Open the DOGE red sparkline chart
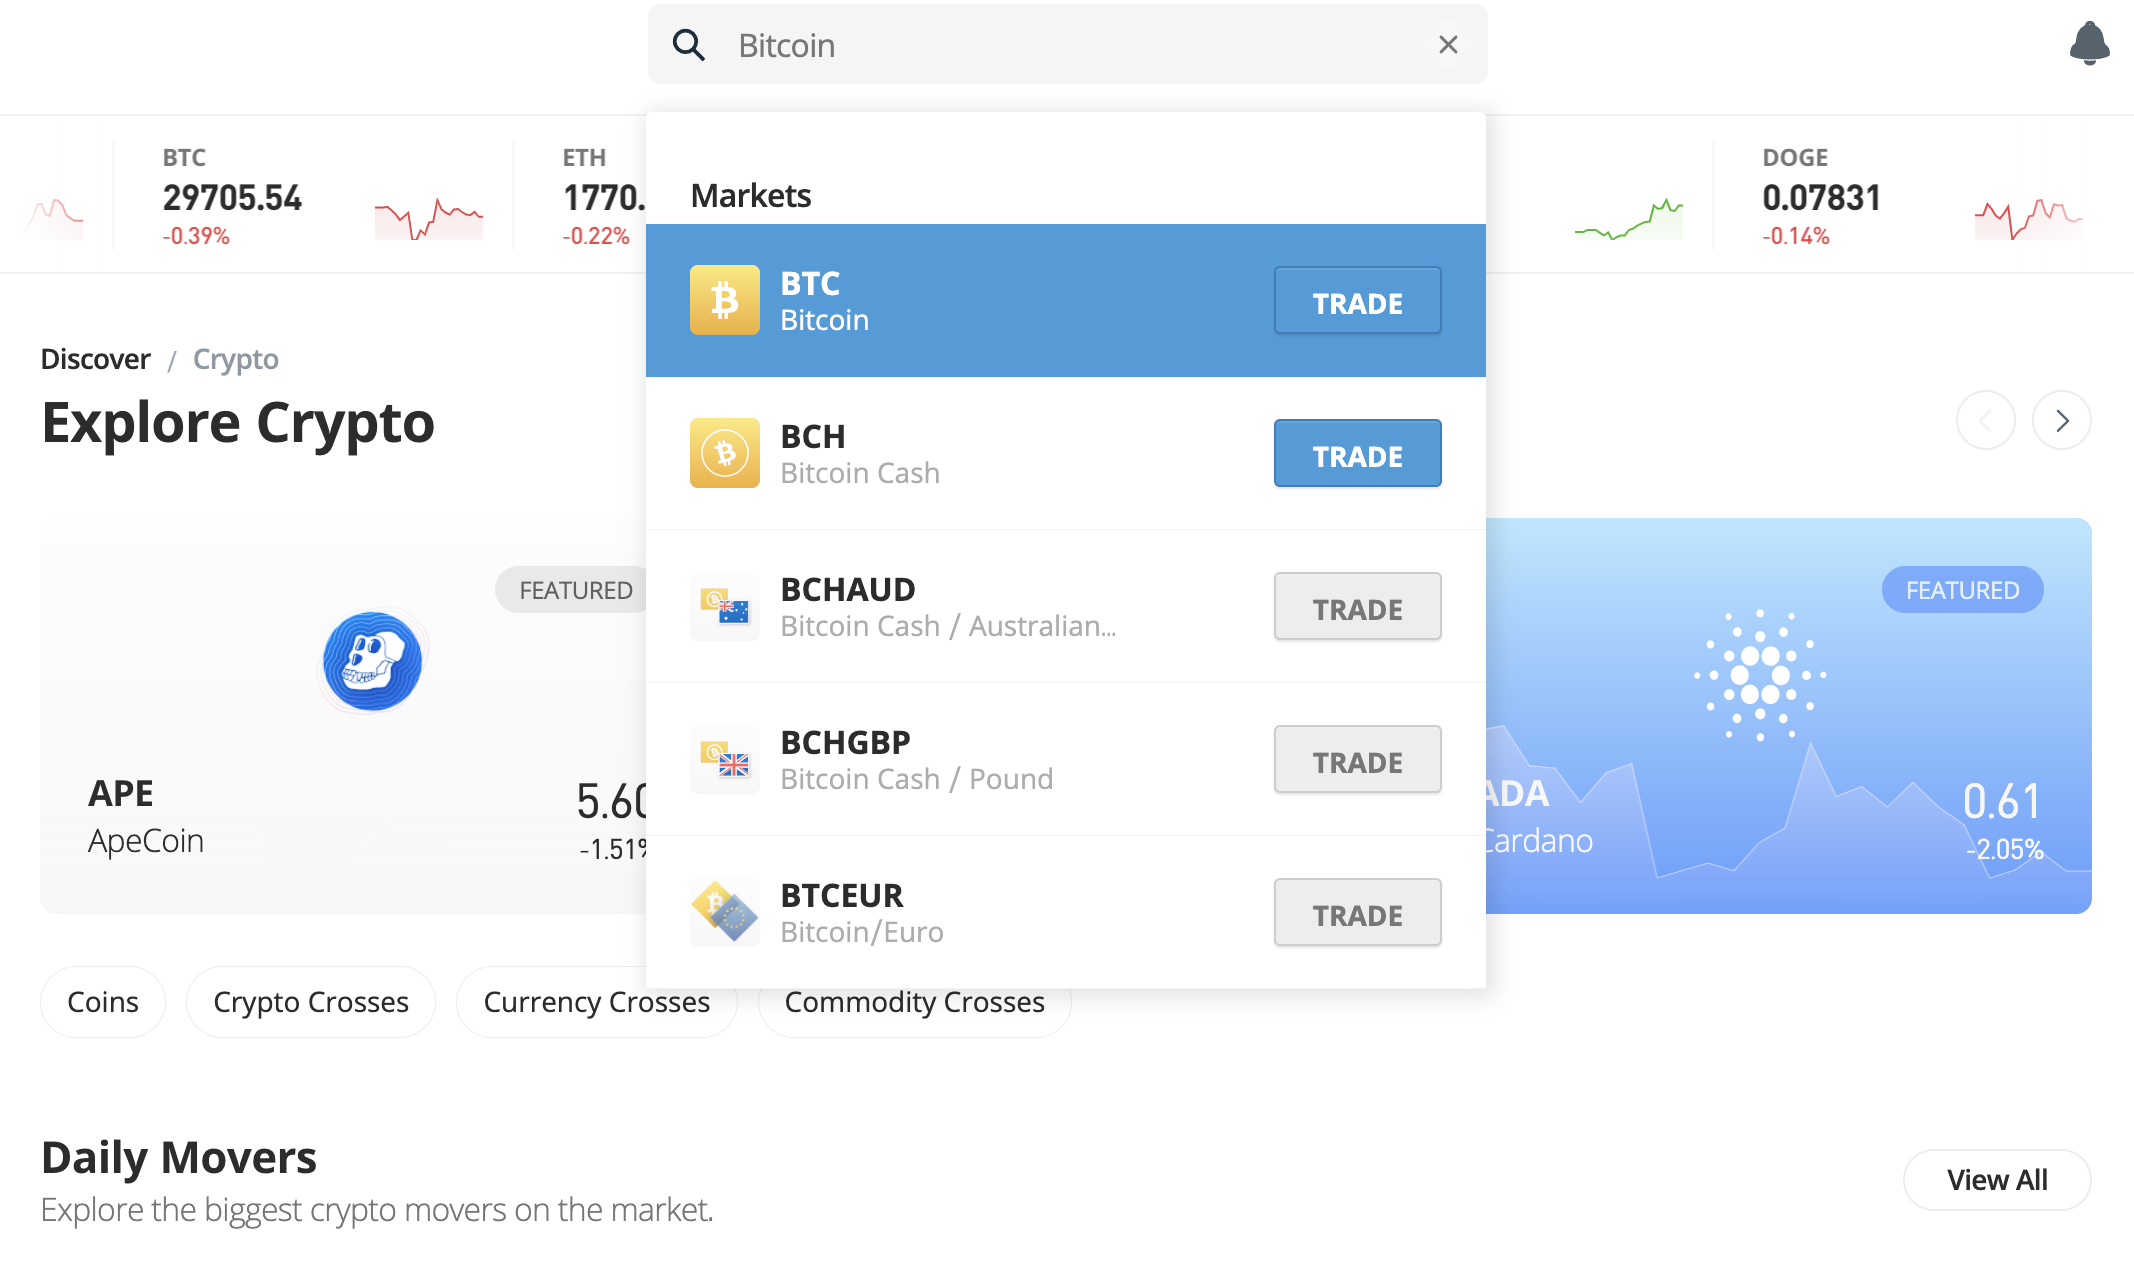The width and height of the screenshot is (2134, 1270). [x=2029, y=218]
